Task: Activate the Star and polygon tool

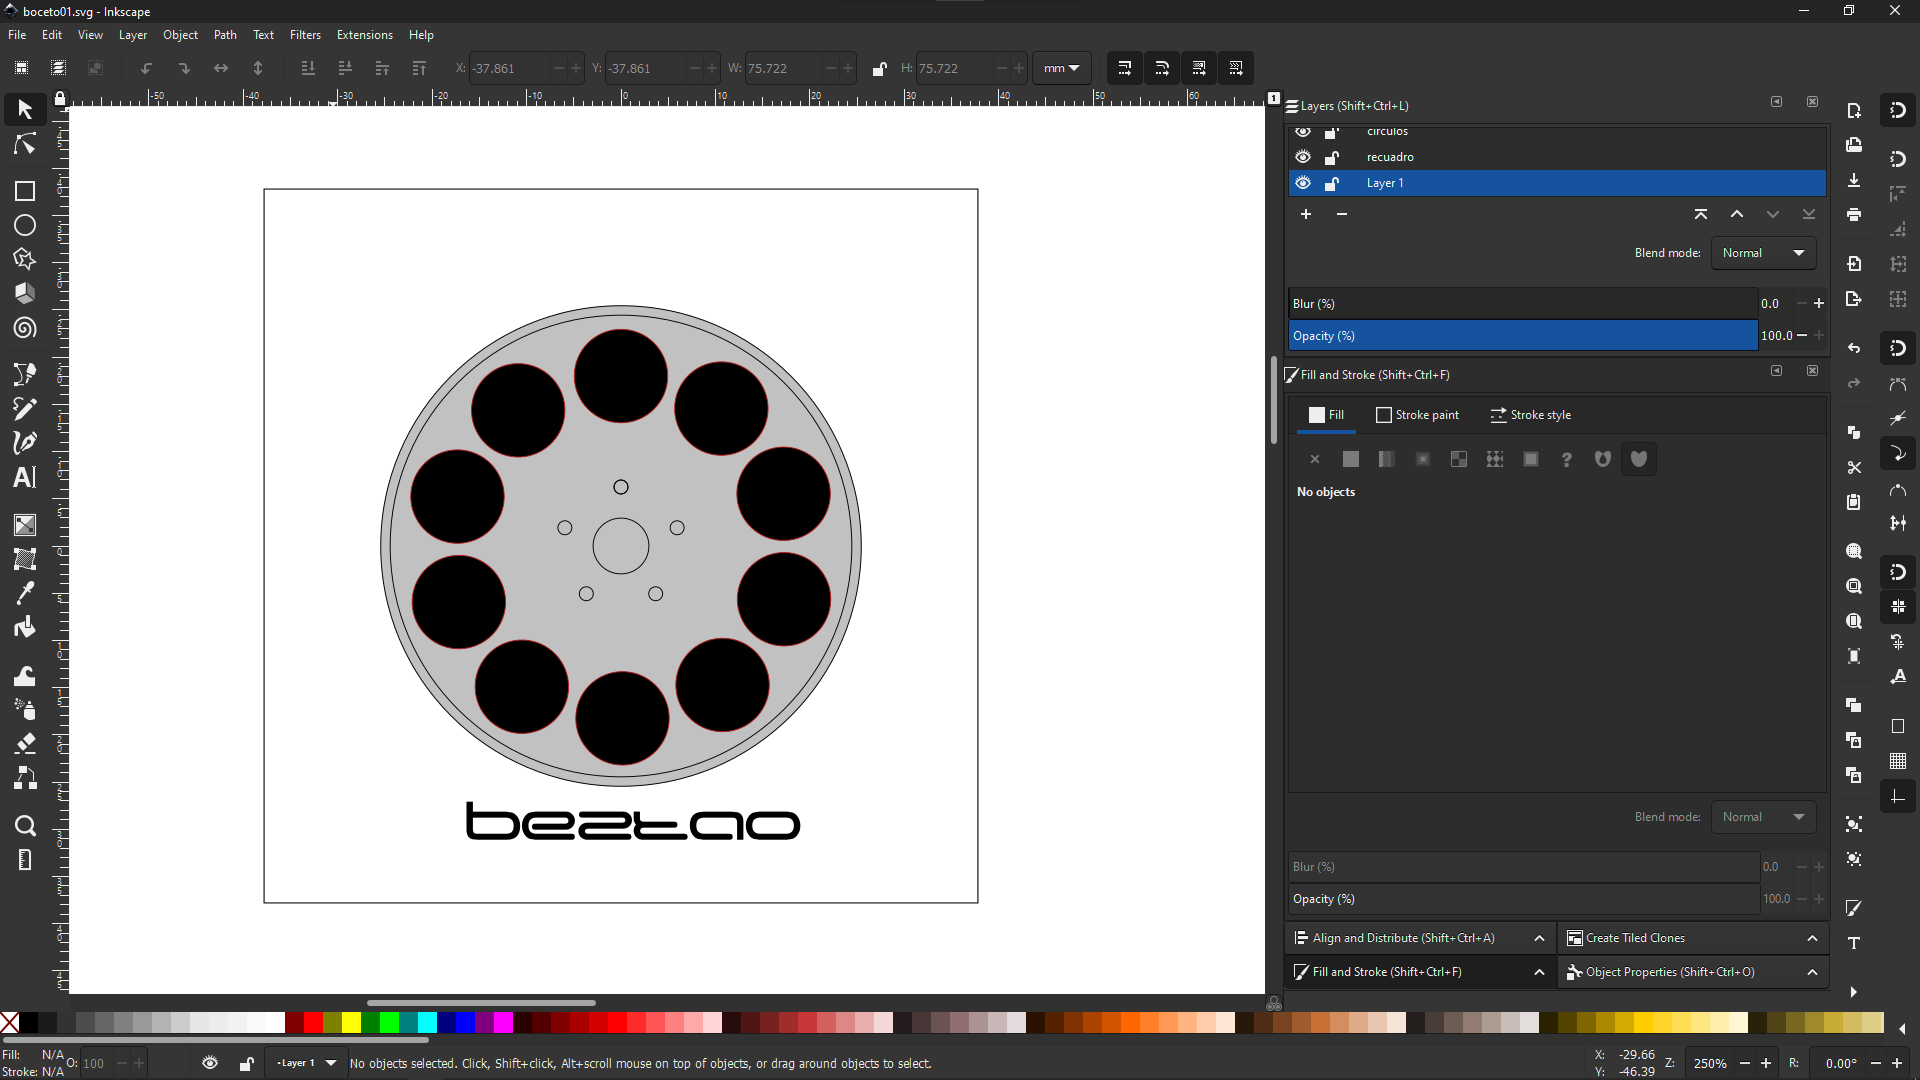Action: (25, 259)
